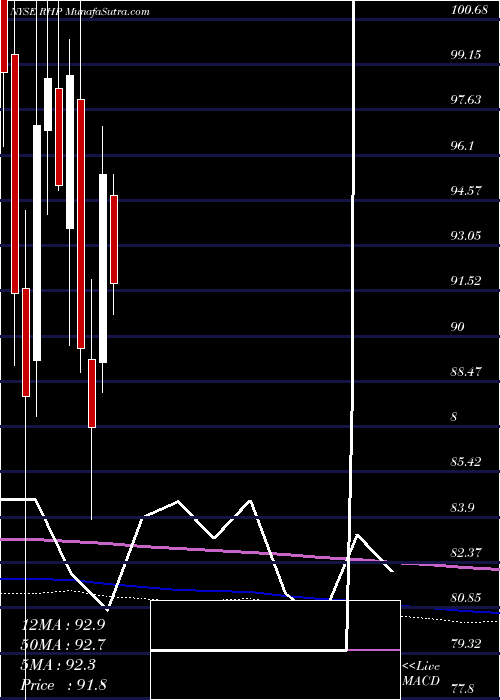Click the 97.63 price axis label
Viewport: 500px width, 700px height.
pyautogui.click(x=466, y=100)
